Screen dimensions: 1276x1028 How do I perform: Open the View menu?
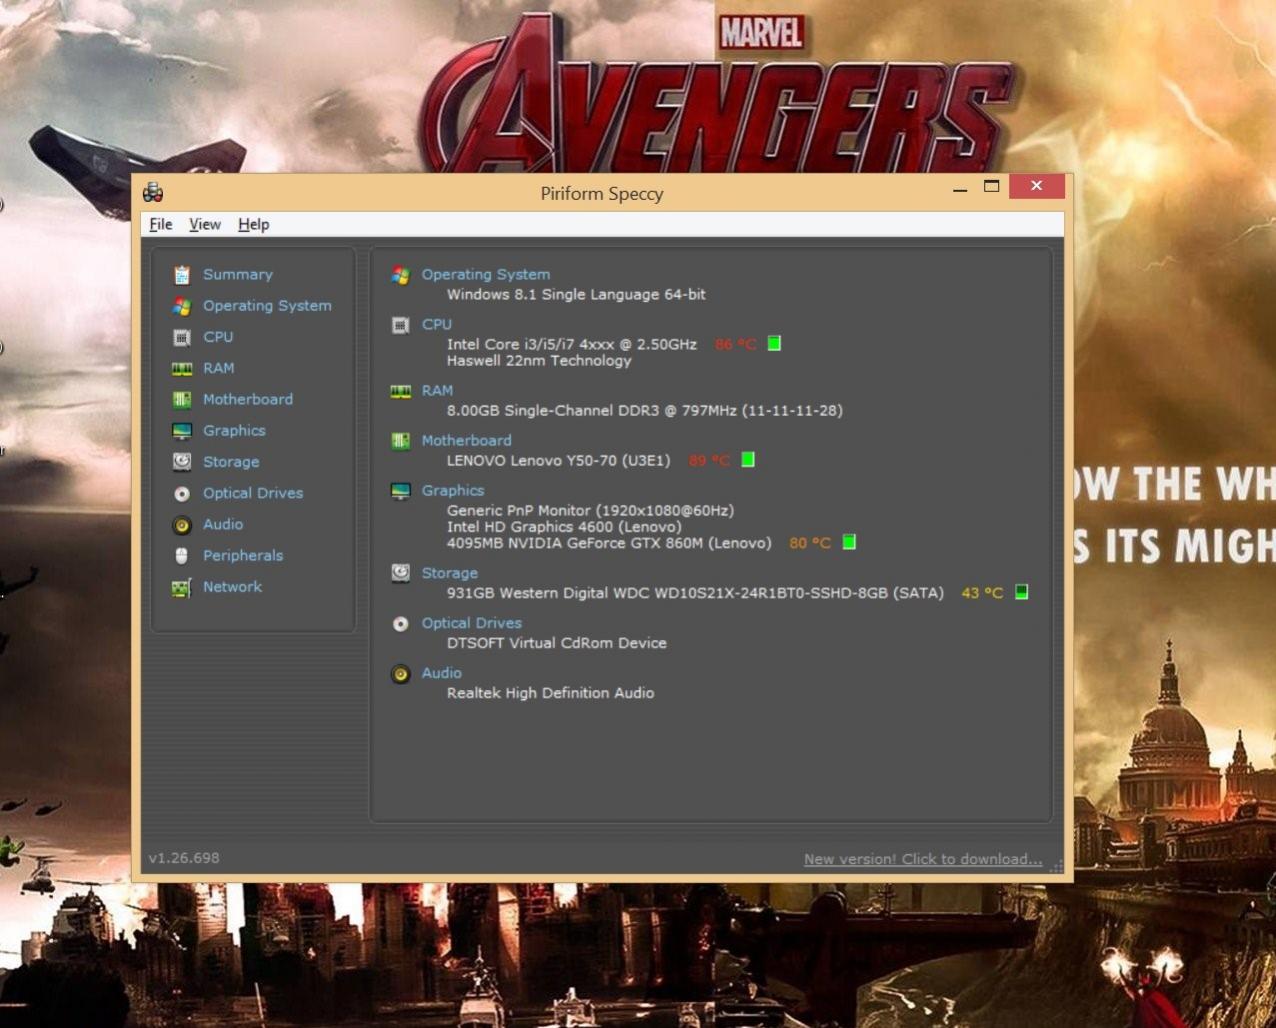coord(205,225)
